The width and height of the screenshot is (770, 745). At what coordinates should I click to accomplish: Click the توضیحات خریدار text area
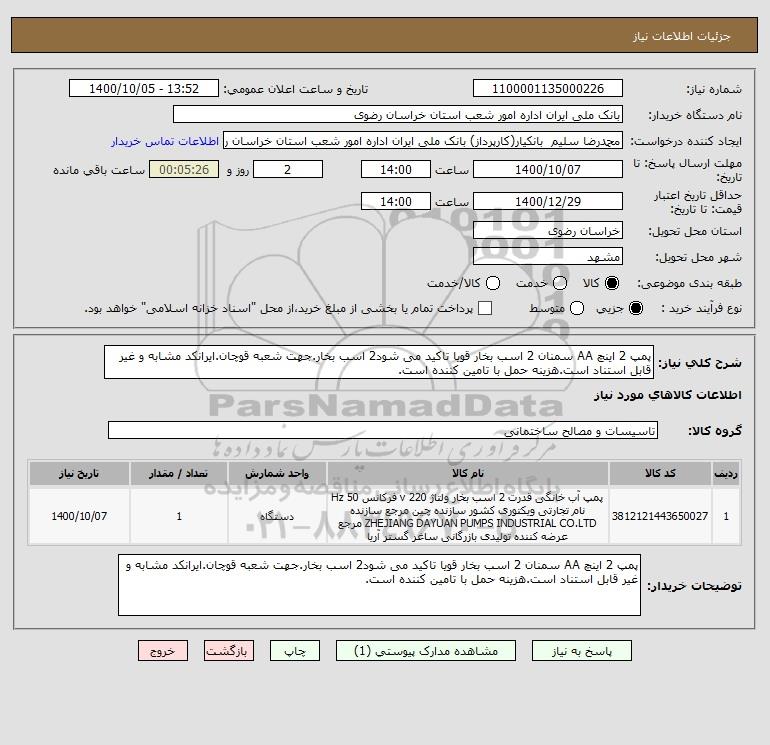tap(379, 585)
